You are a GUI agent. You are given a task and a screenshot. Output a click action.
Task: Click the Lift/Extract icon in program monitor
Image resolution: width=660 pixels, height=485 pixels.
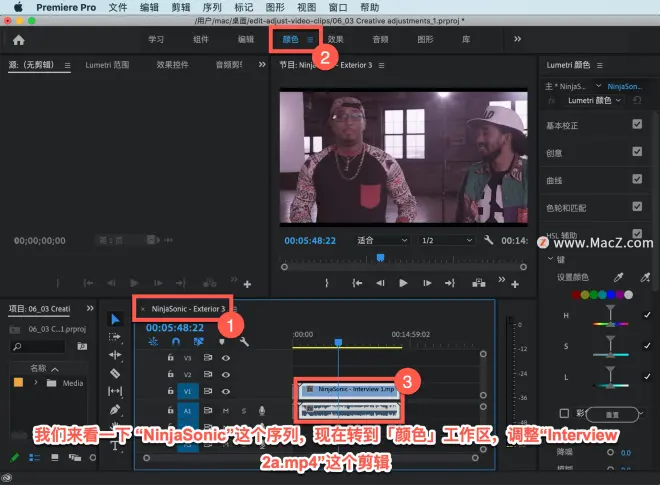[x=479, y=283]
